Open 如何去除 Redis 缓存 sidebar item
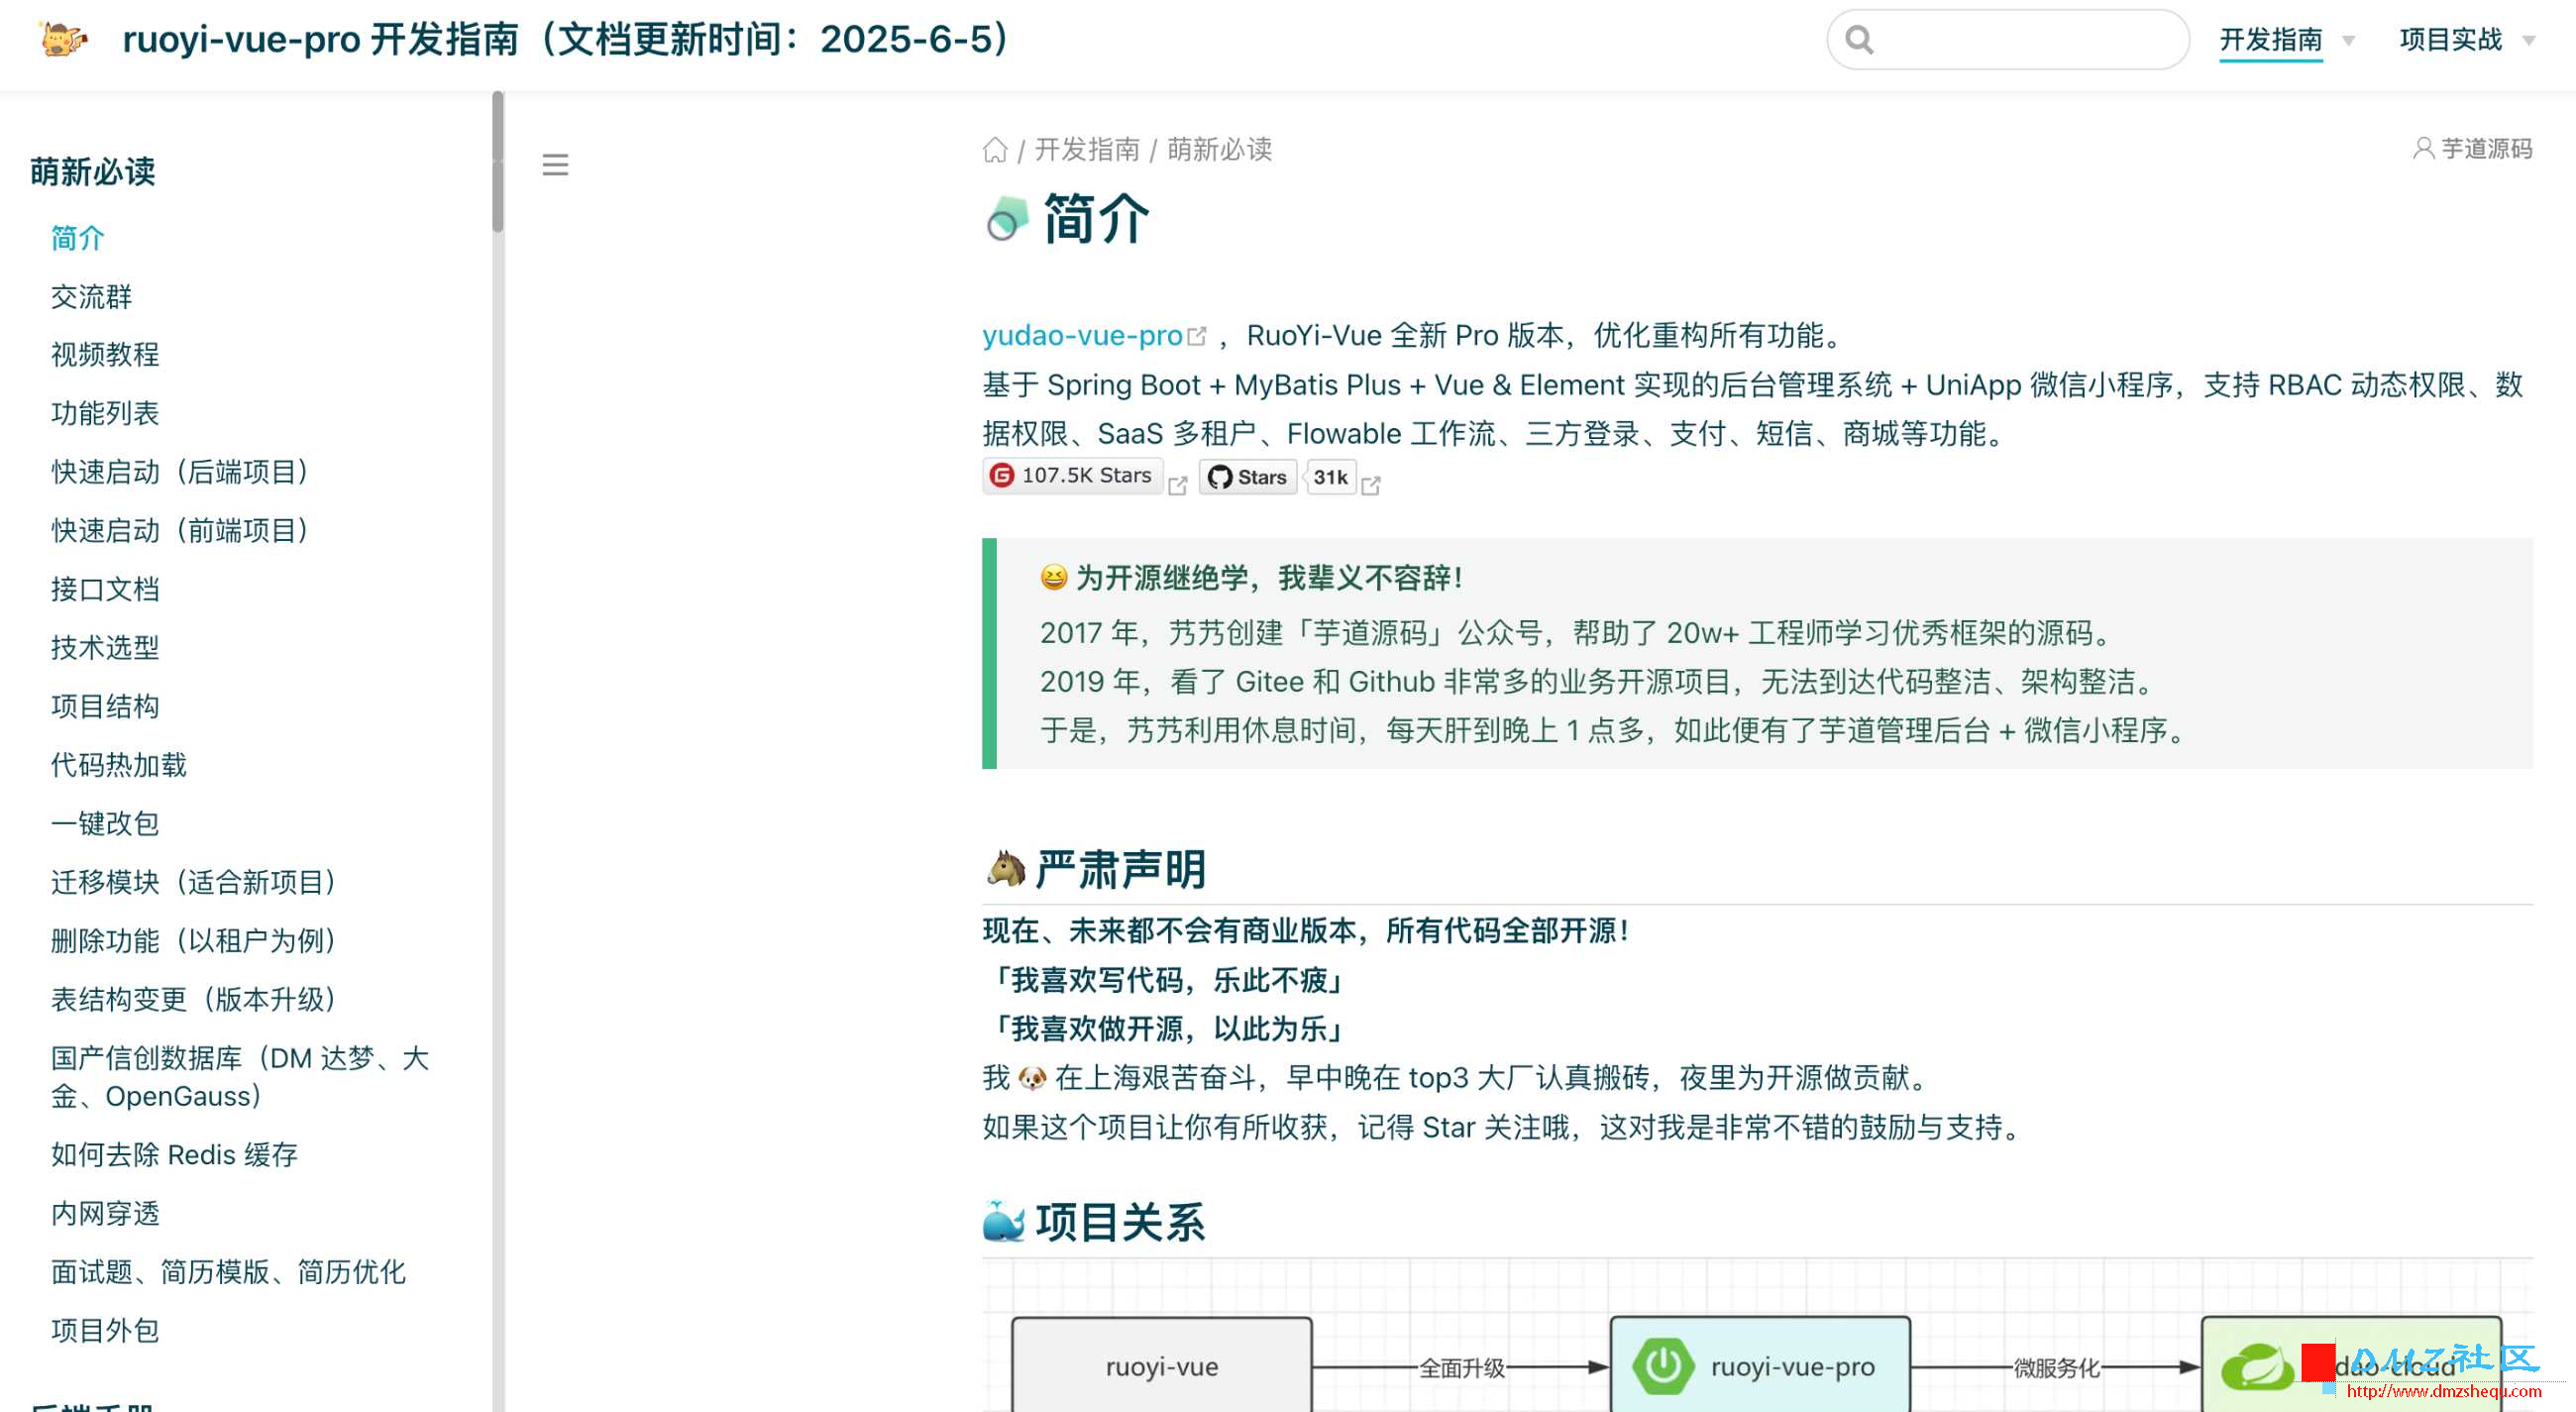Screen dimensions: 2576x1412 175,1155
